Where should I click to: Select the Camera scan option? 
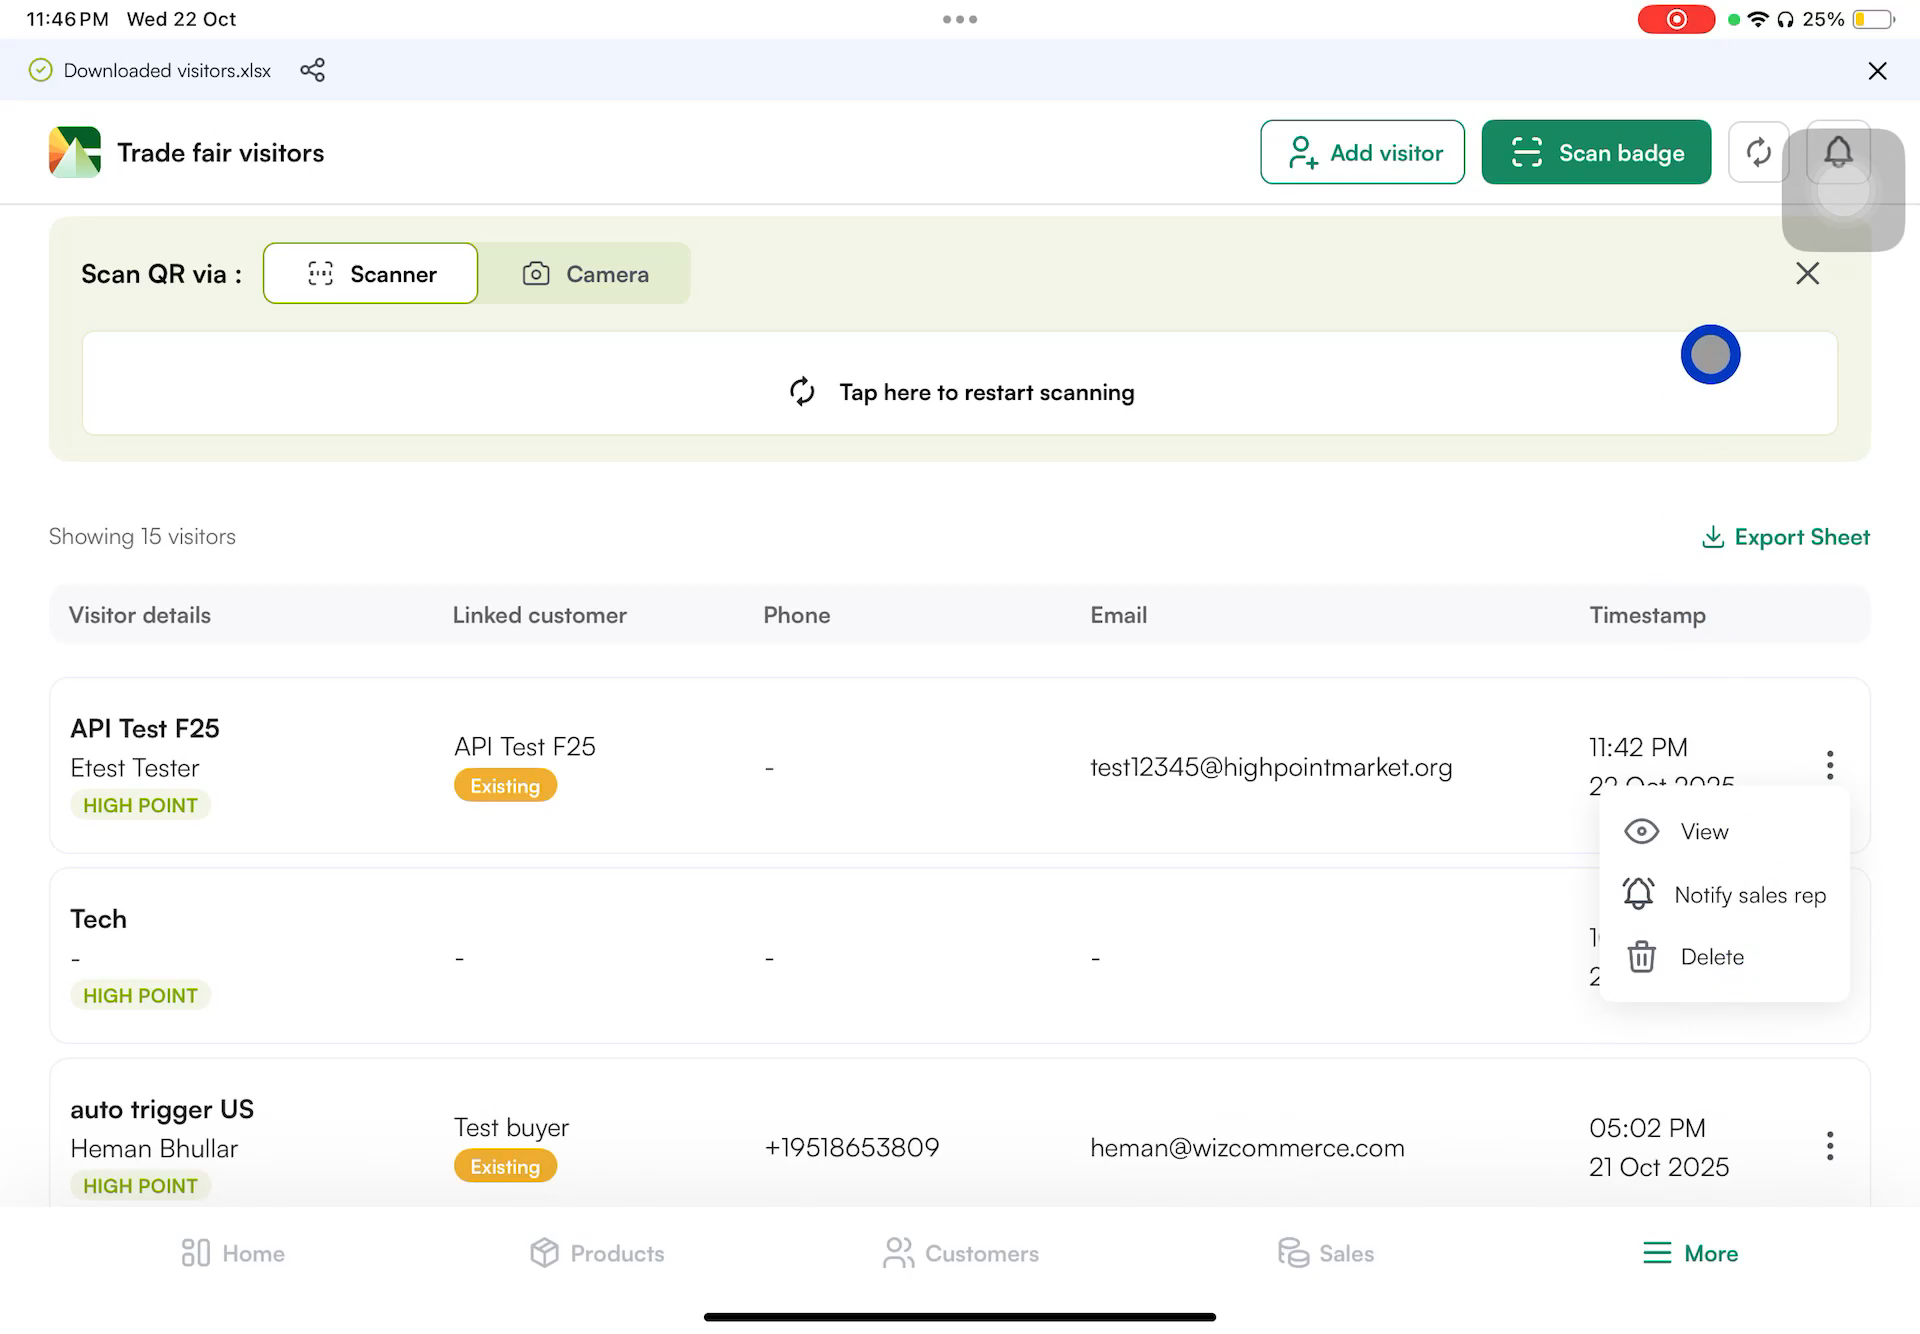[585, 273]
